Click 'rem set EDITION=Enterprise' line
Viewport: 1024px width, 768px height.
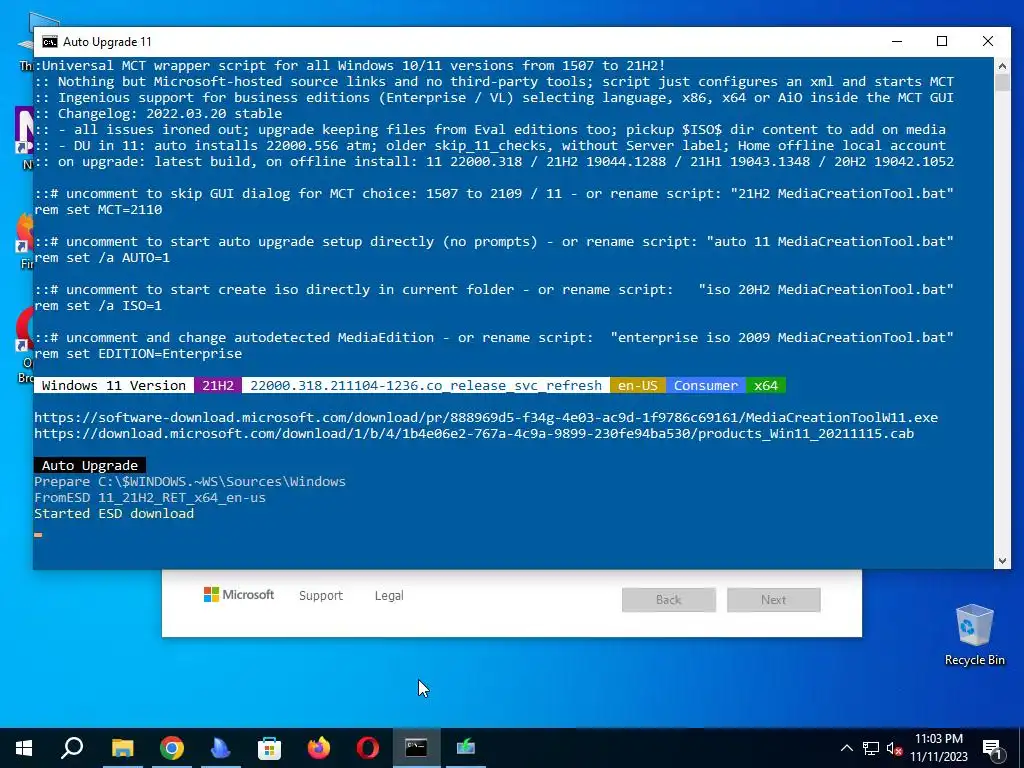pyautogui.click(x=138, y=353)
